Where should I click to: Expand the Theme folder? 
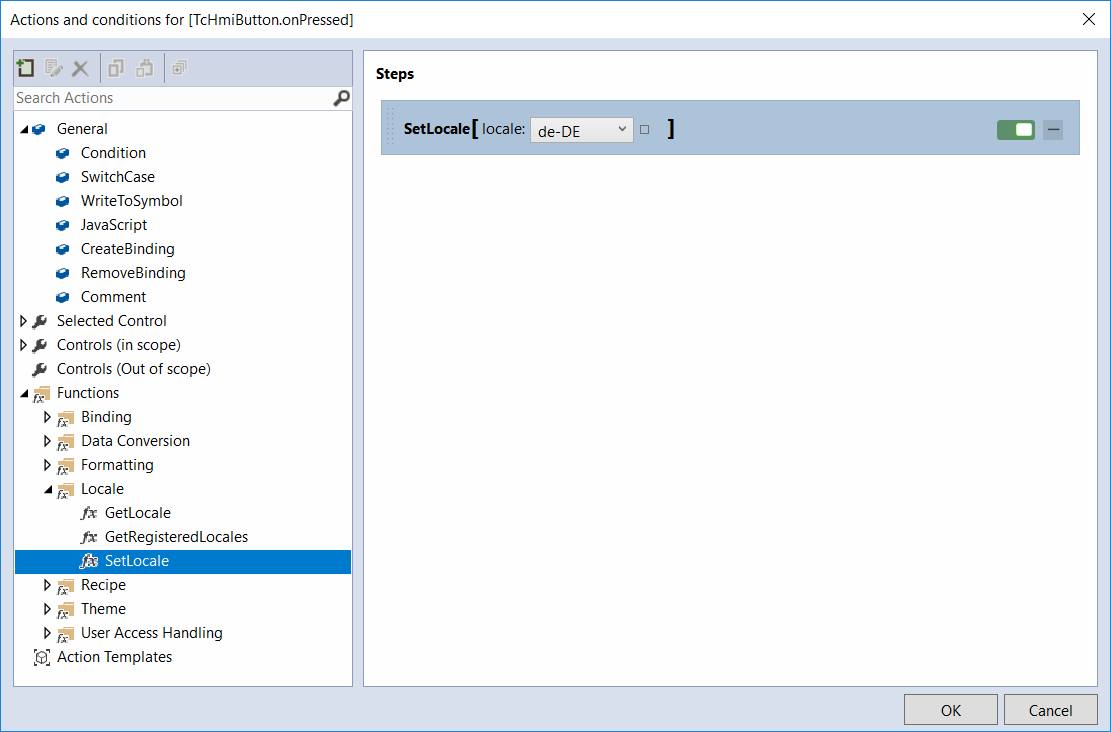(47, 609)
